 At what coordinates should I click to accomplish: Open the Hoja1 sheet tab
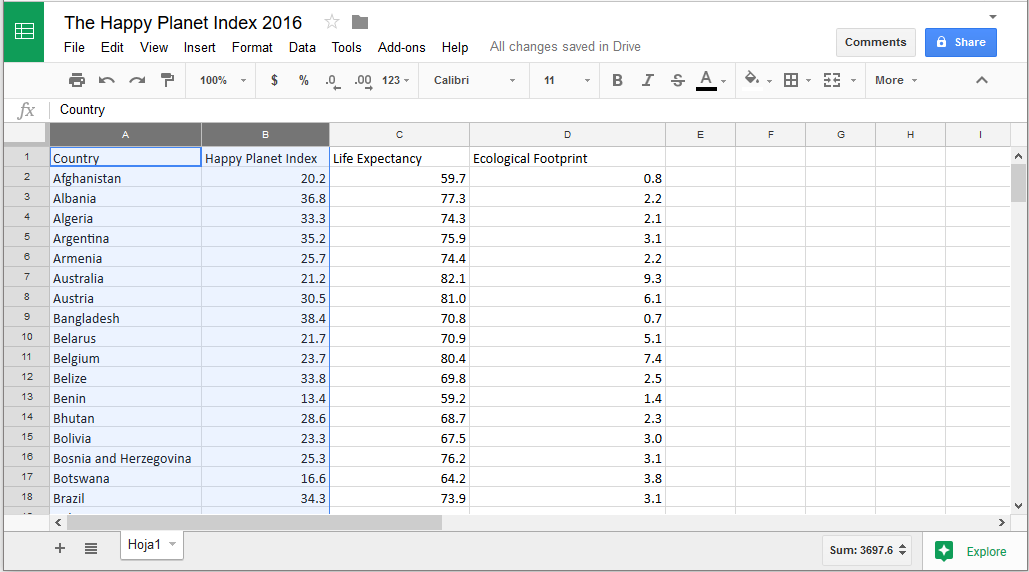point(145,545)
